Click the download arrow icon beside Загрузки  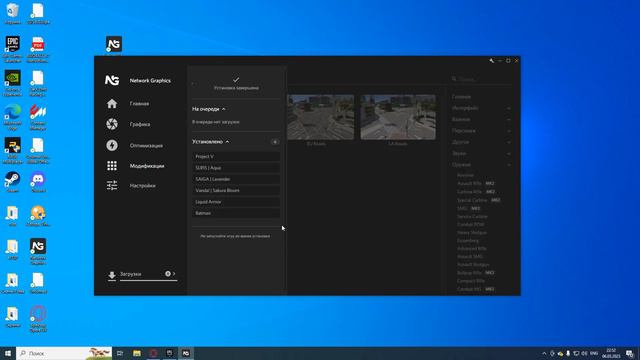pos(112,275)
